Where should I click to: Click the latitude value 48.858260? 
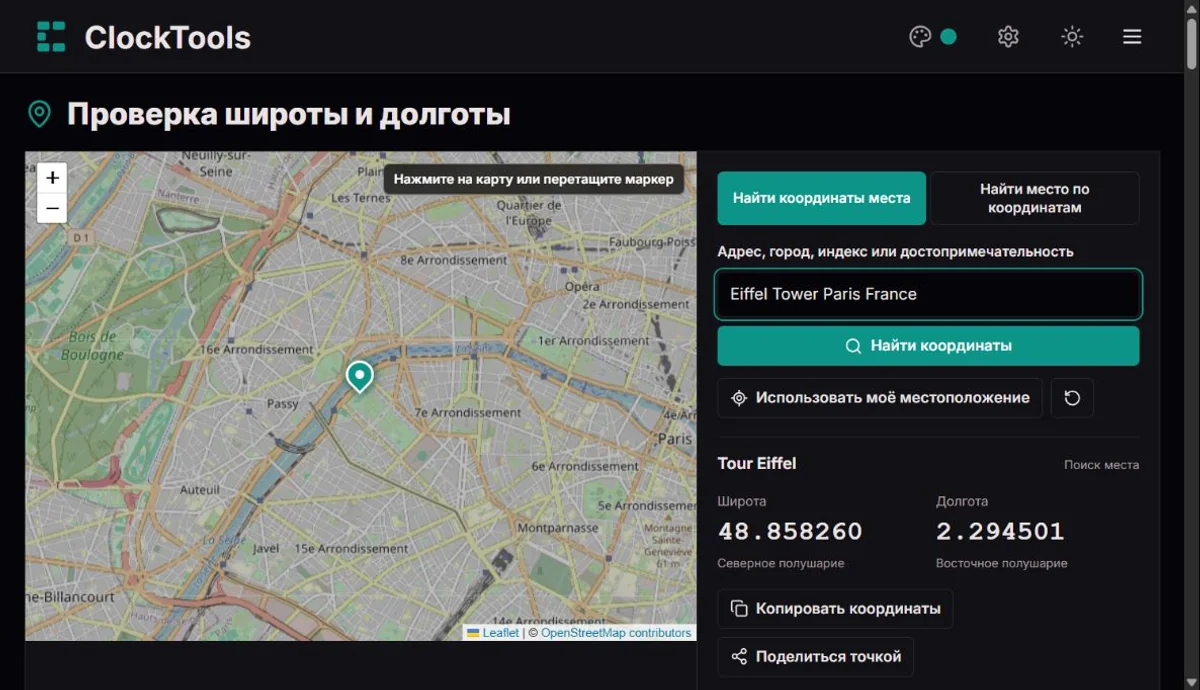click(790, 531)
